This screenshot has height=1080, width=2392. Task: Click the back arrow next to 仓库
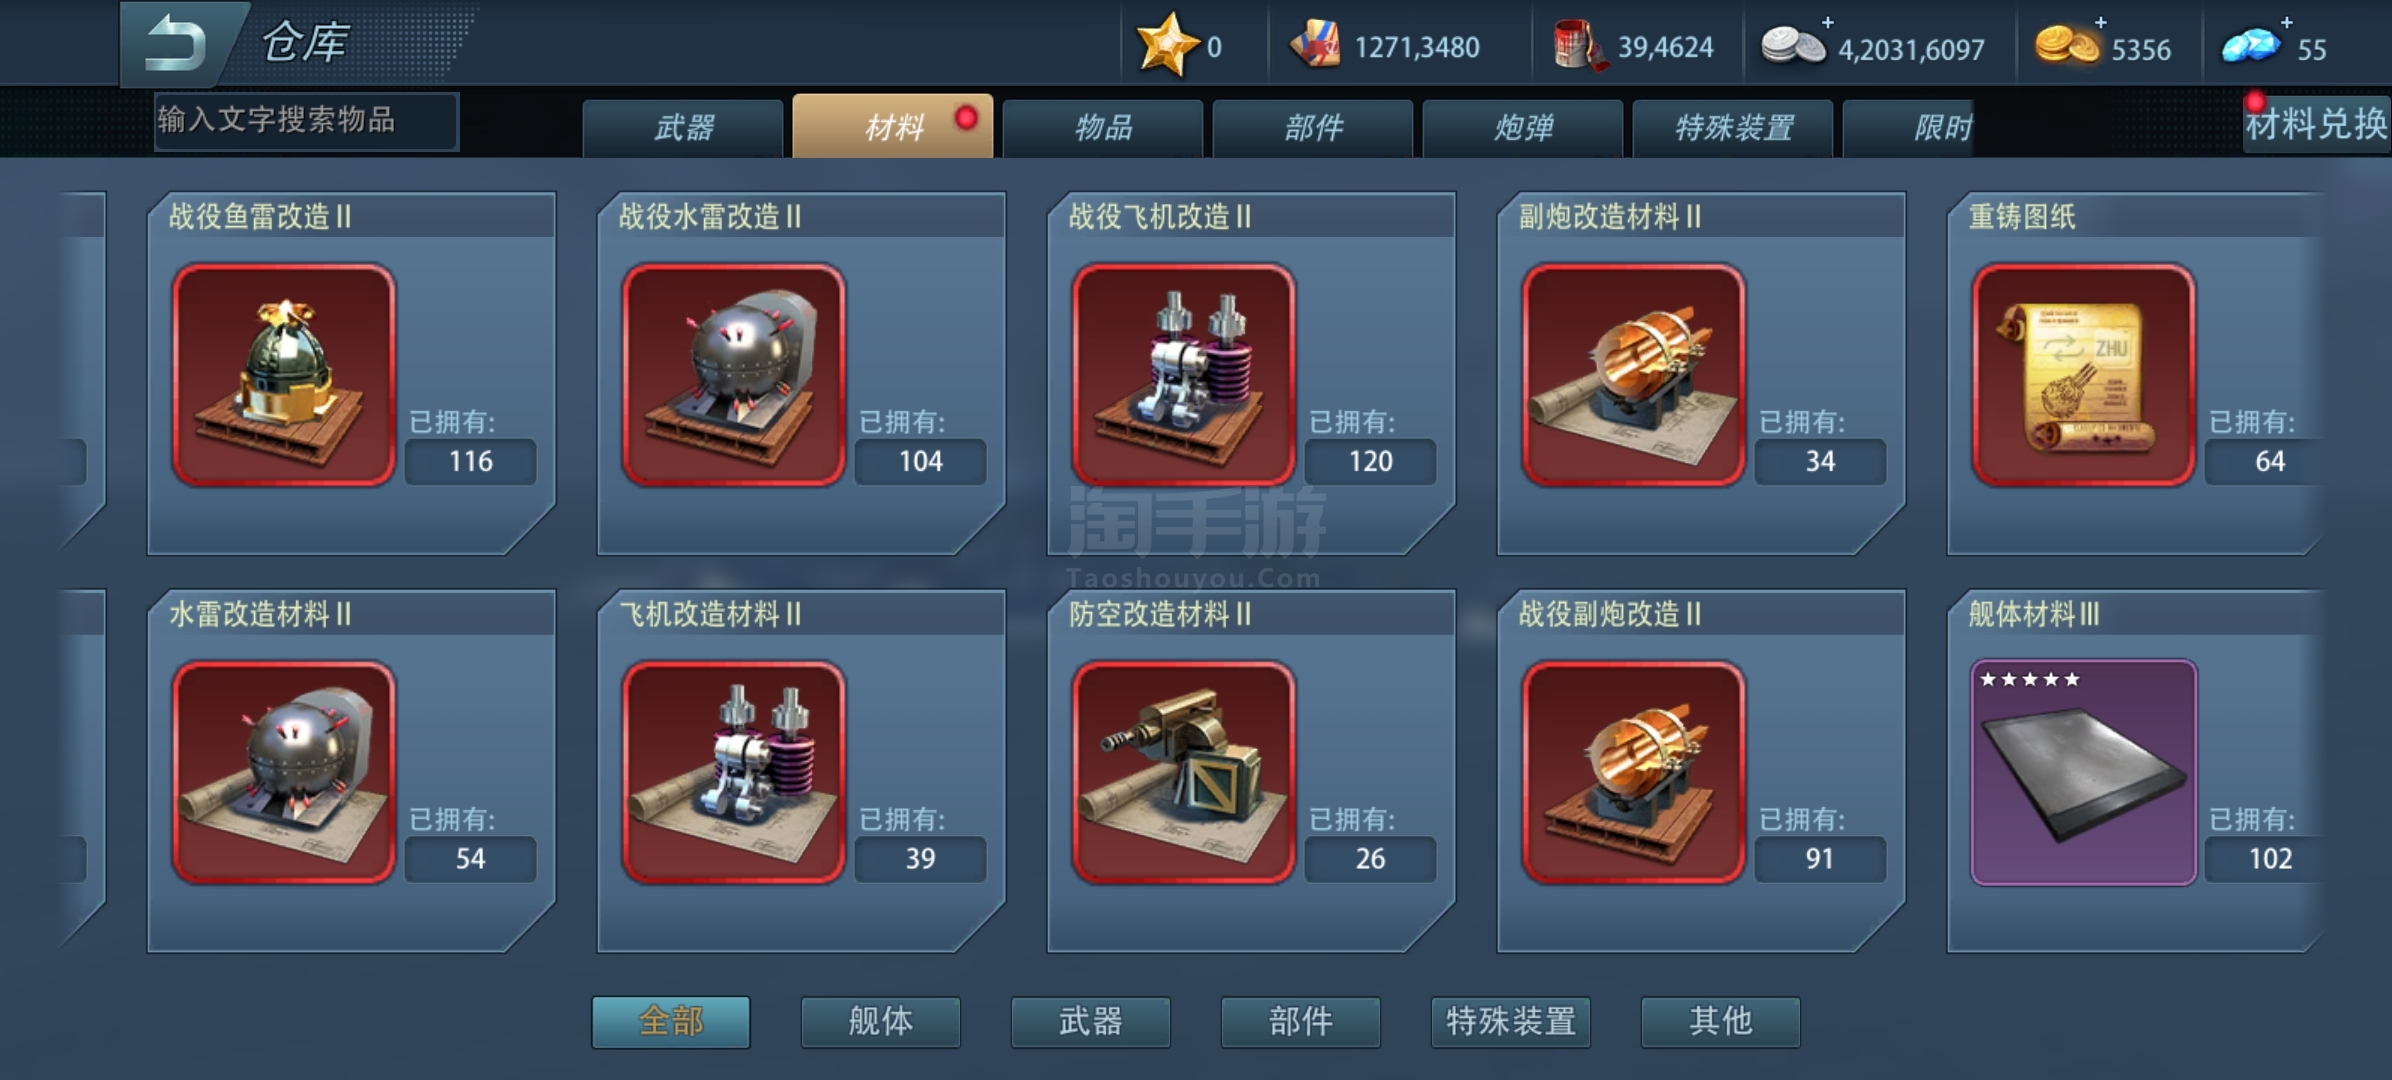tap(176, 44)
